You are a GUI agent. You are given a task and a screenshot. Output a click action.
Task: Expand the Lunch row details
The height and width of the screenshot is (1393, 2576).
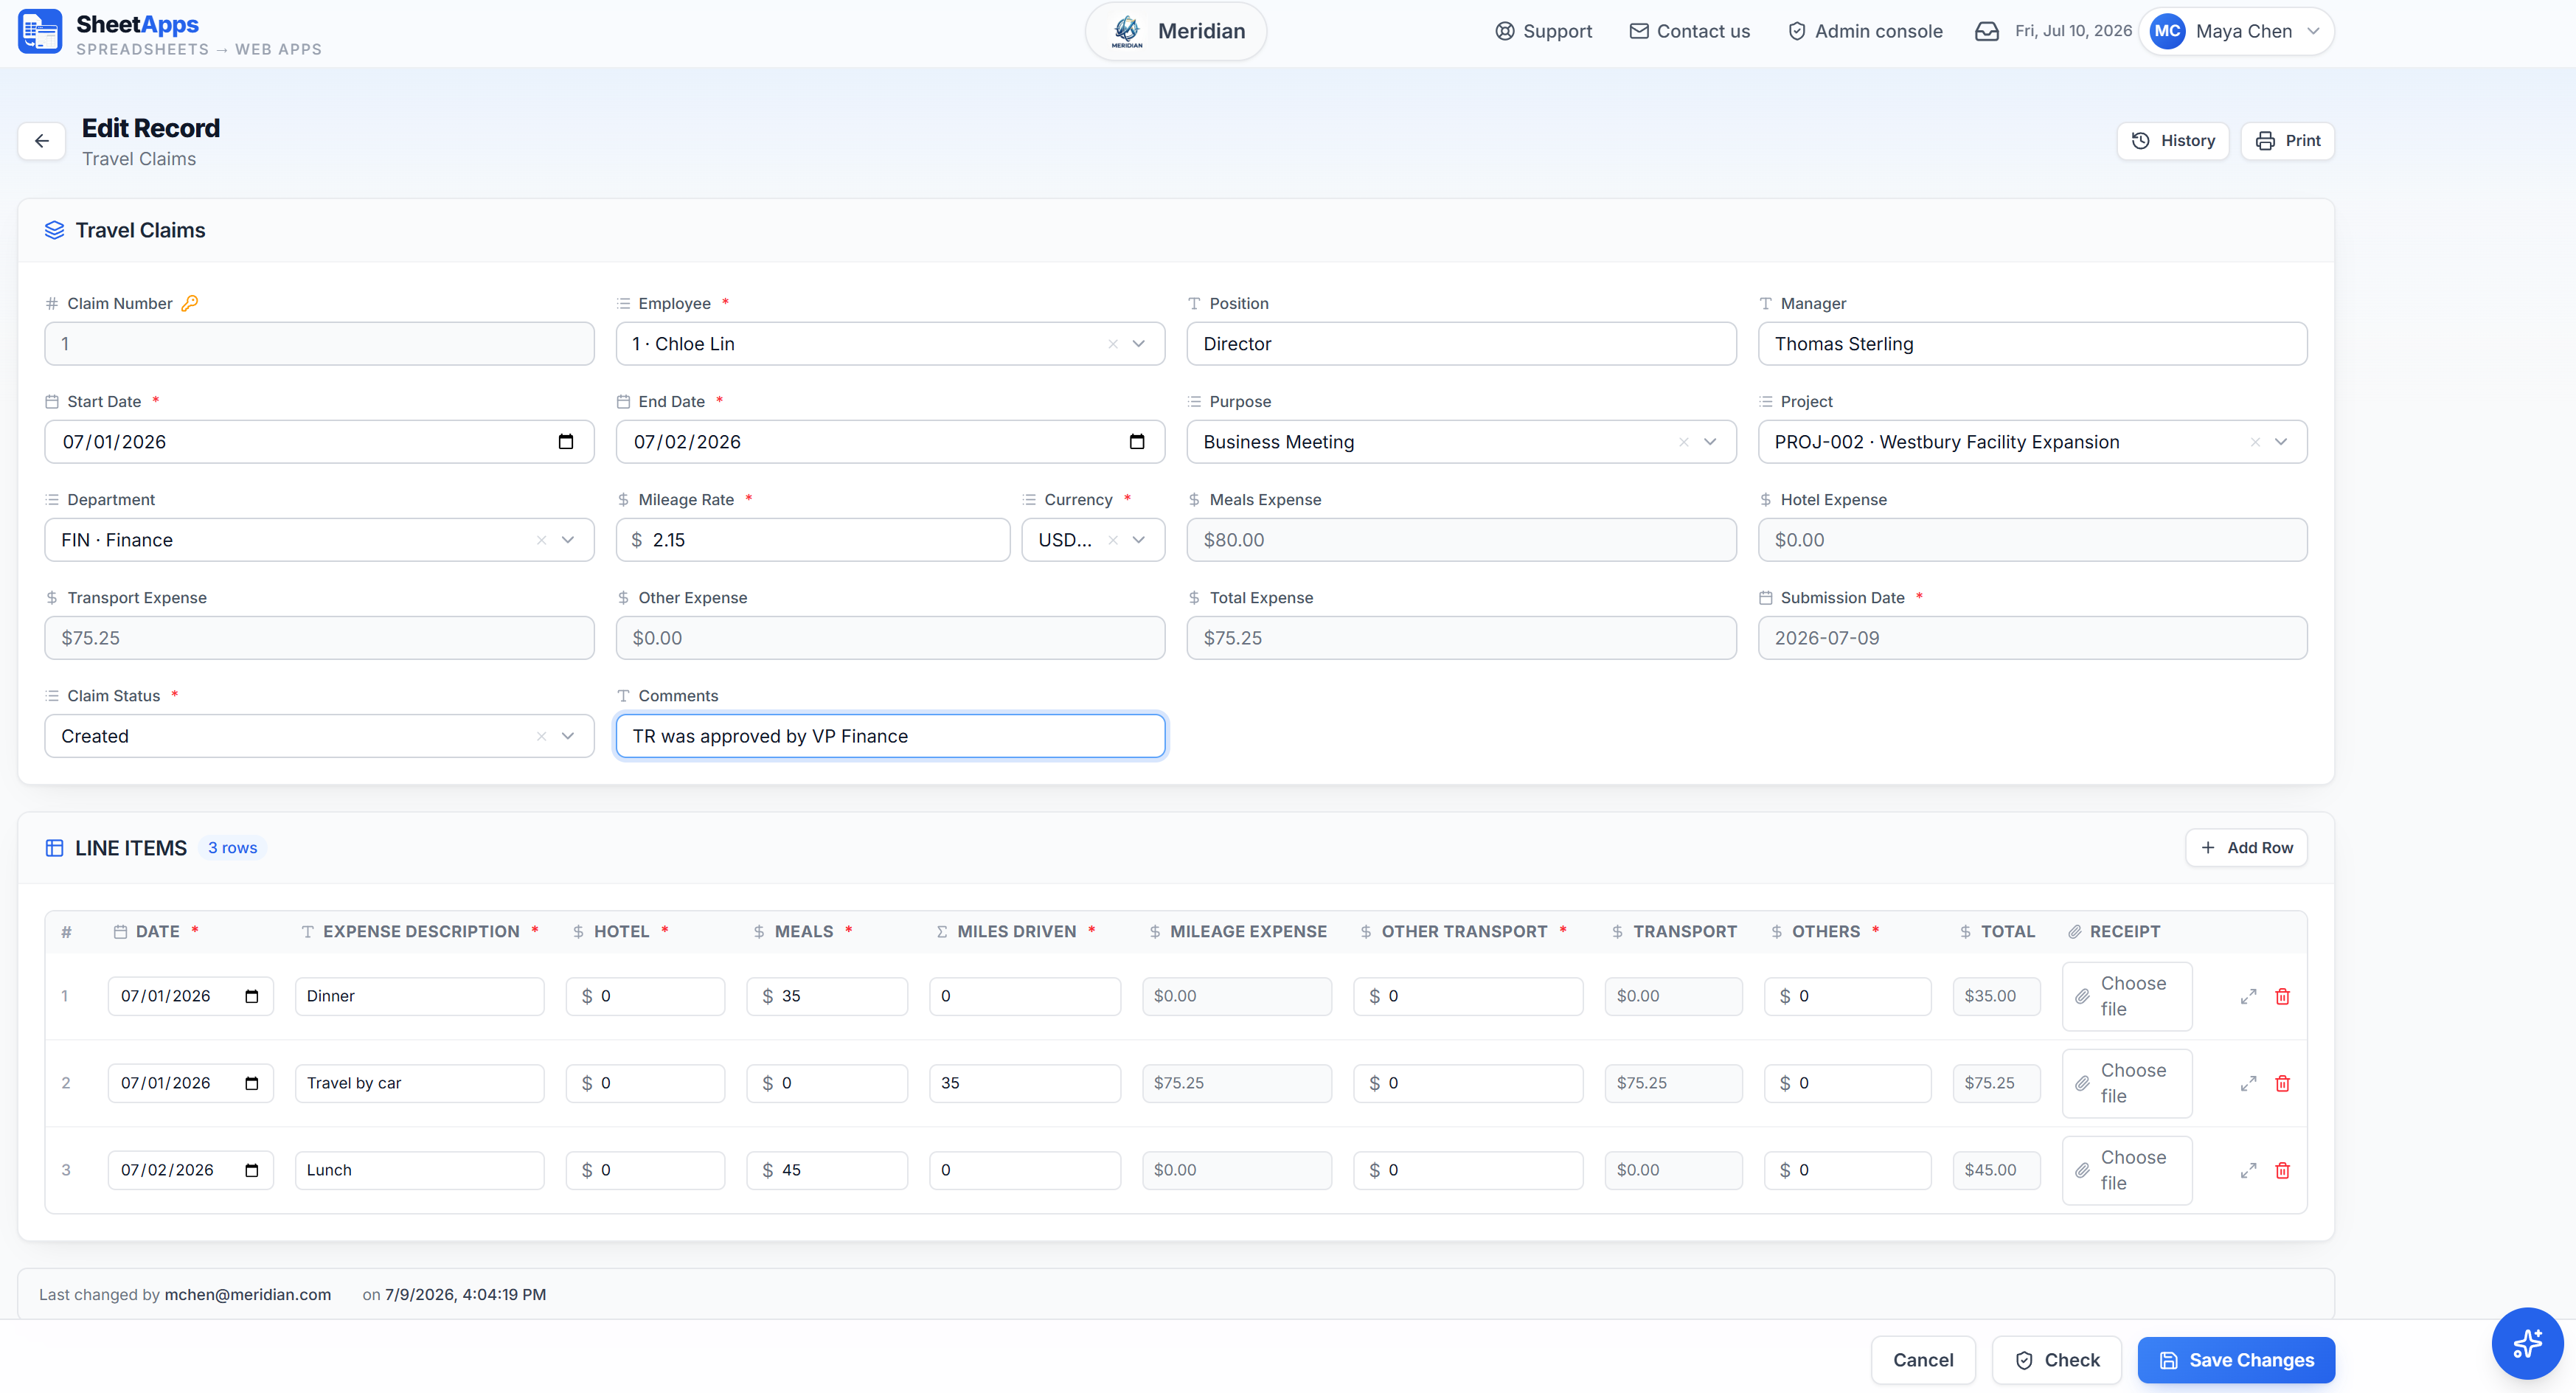2248,1170
